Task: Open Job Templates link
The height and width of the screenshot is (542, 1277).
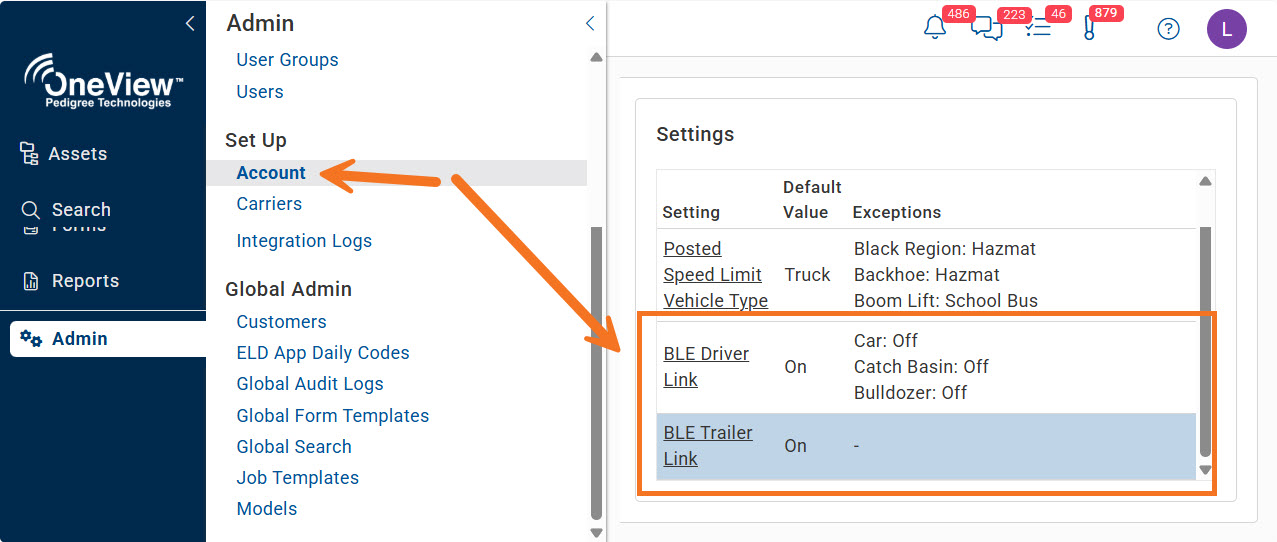Action: 298,478
